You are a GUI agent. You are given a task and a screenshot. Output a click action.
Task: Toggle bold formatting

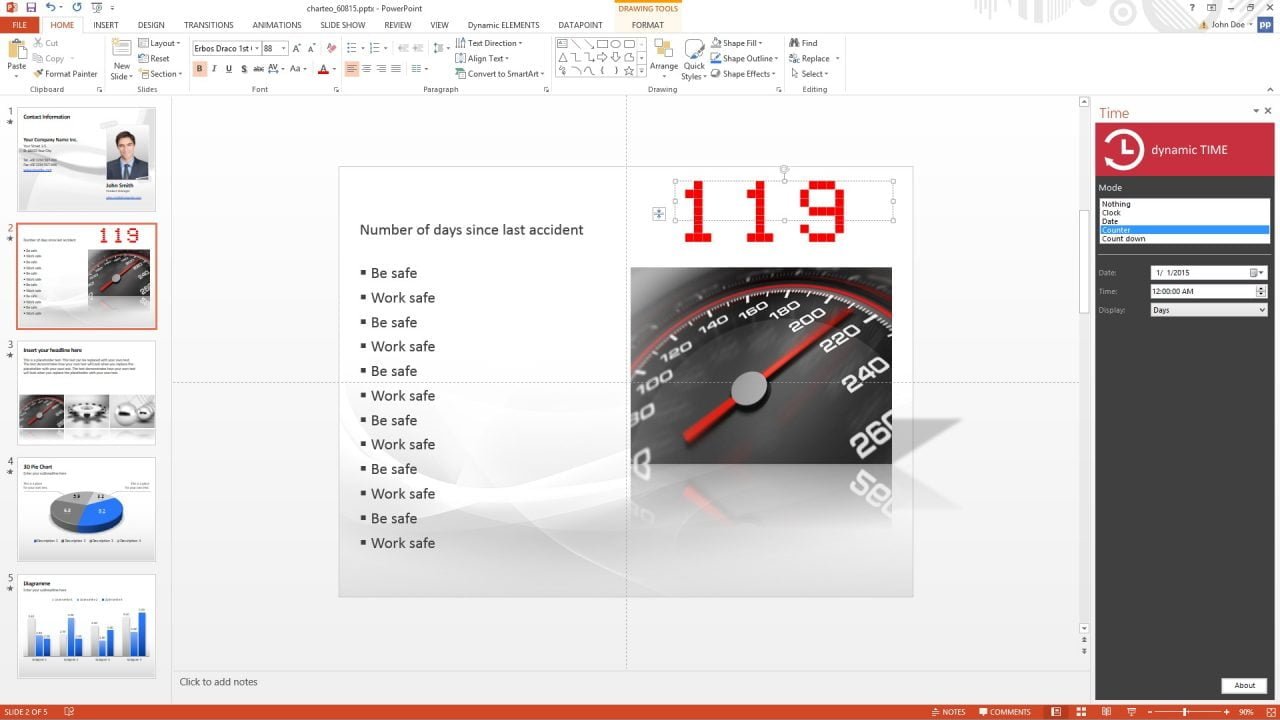199,68
